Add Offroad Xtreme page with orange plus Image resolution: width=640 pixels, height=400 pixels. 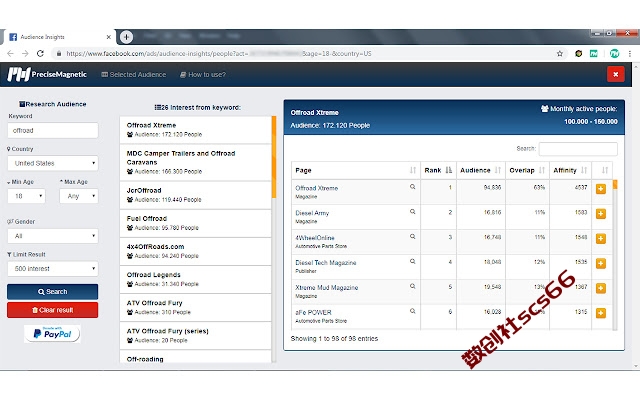point(601,189)
